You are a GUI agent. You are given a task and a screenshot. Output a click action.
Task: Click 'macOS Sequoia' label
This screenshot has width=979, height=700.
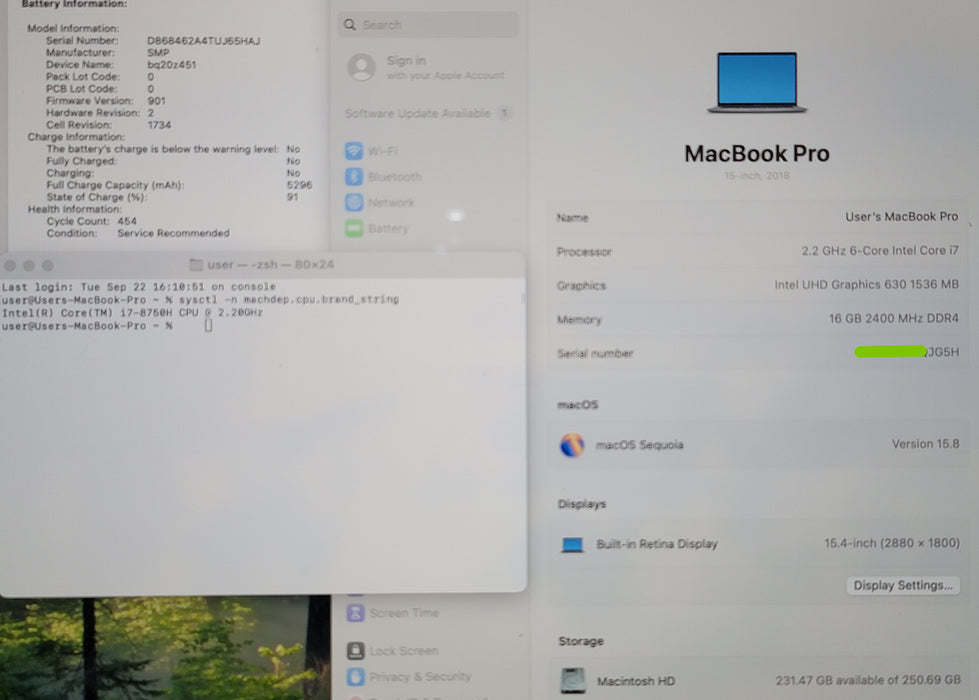coord(639,445)
